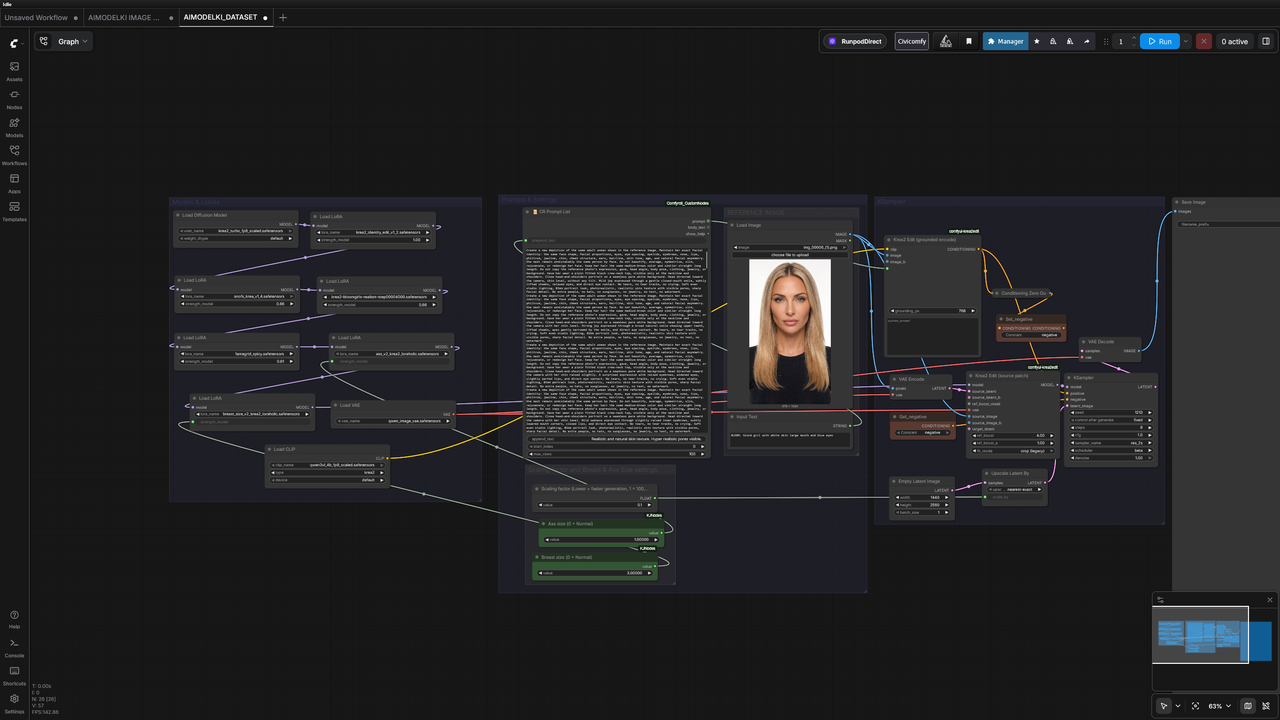Click the share arrow icon in toolbar
The image size is (1280, 720).
1087,41
